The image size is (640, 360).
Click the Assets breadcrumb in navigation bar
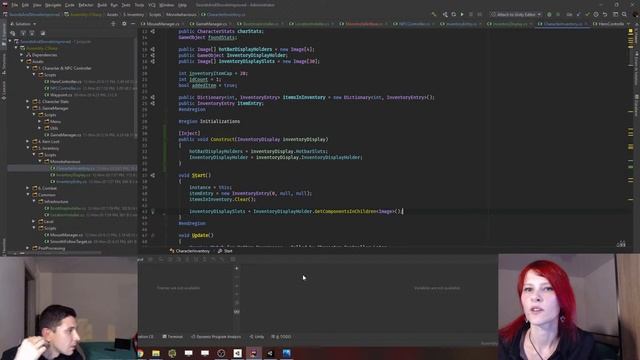coord(113,14)
